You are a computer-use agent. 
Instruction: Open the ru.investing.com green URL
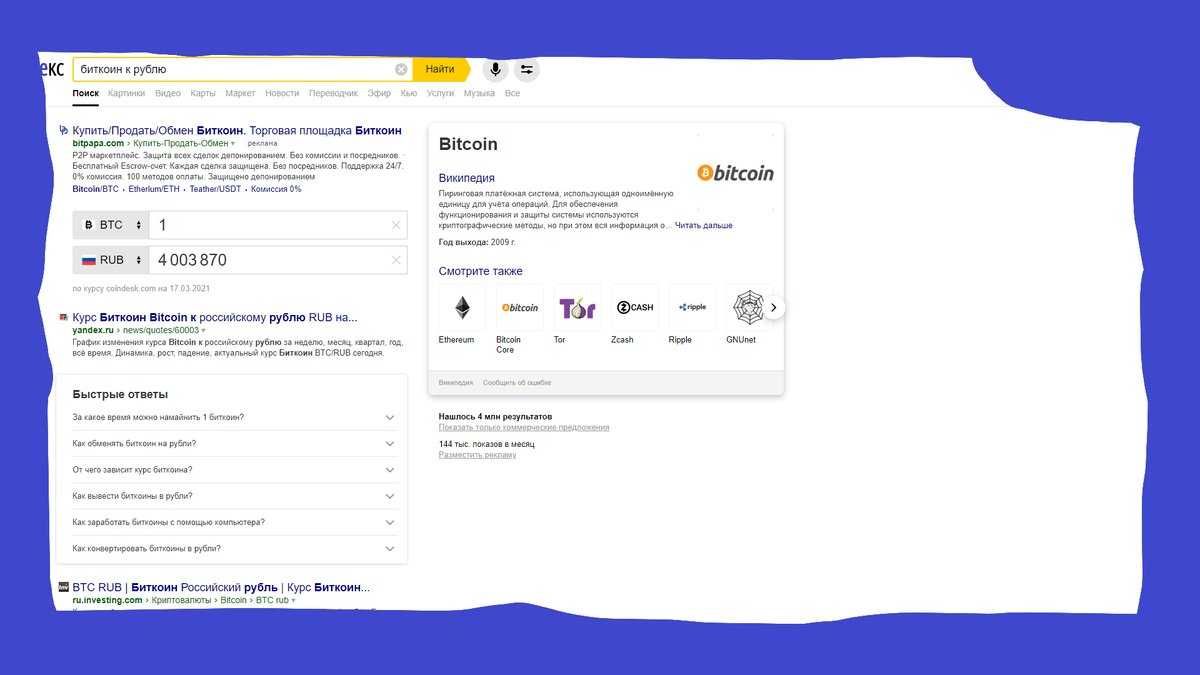click(107, 600)
